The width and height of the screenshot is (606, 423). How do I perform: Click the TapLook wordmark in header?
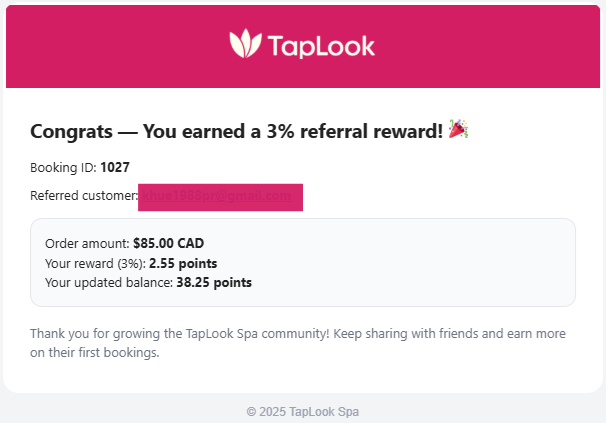(x=321, y=45)
